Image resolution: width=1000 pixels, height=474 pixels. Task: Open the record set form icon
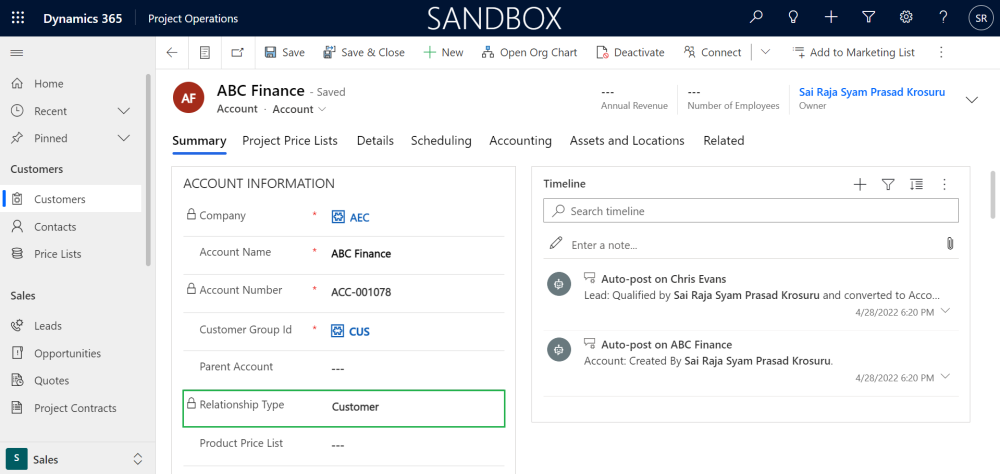tap(205, 52)
